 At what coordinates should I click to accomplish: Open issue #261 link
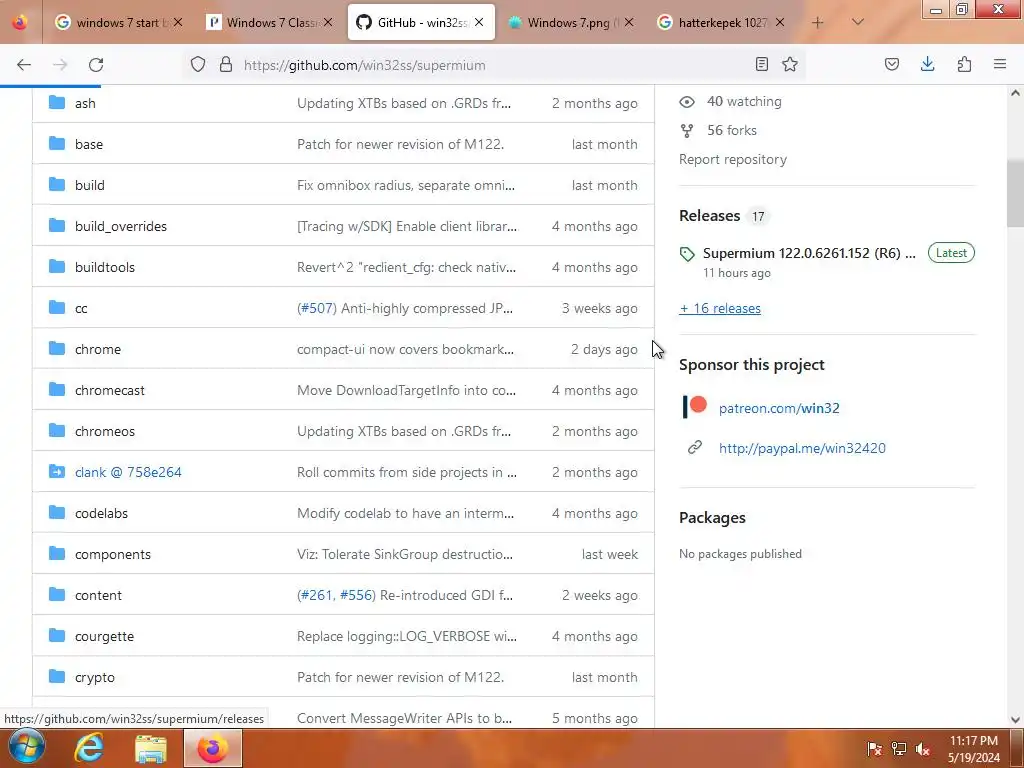point(316,595)
